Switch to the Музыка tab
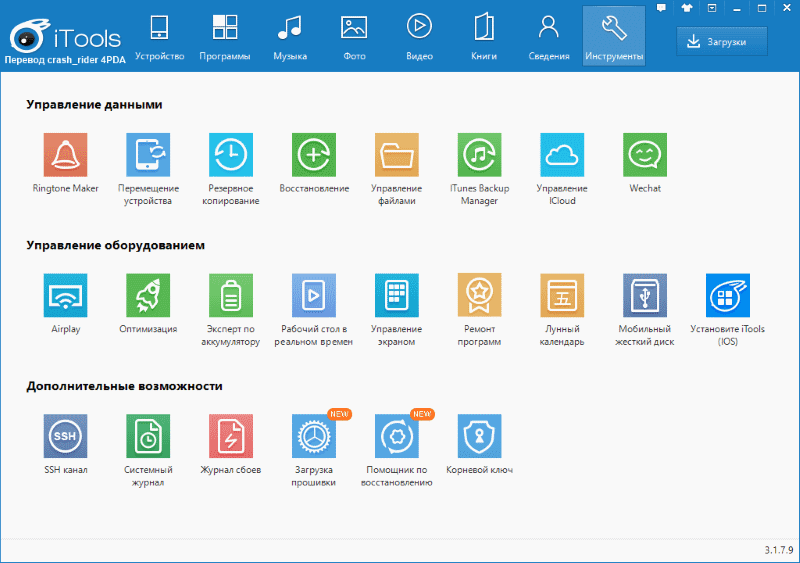Image resolution: width=800 pixels, height=563 pixels. click(290, 36)
